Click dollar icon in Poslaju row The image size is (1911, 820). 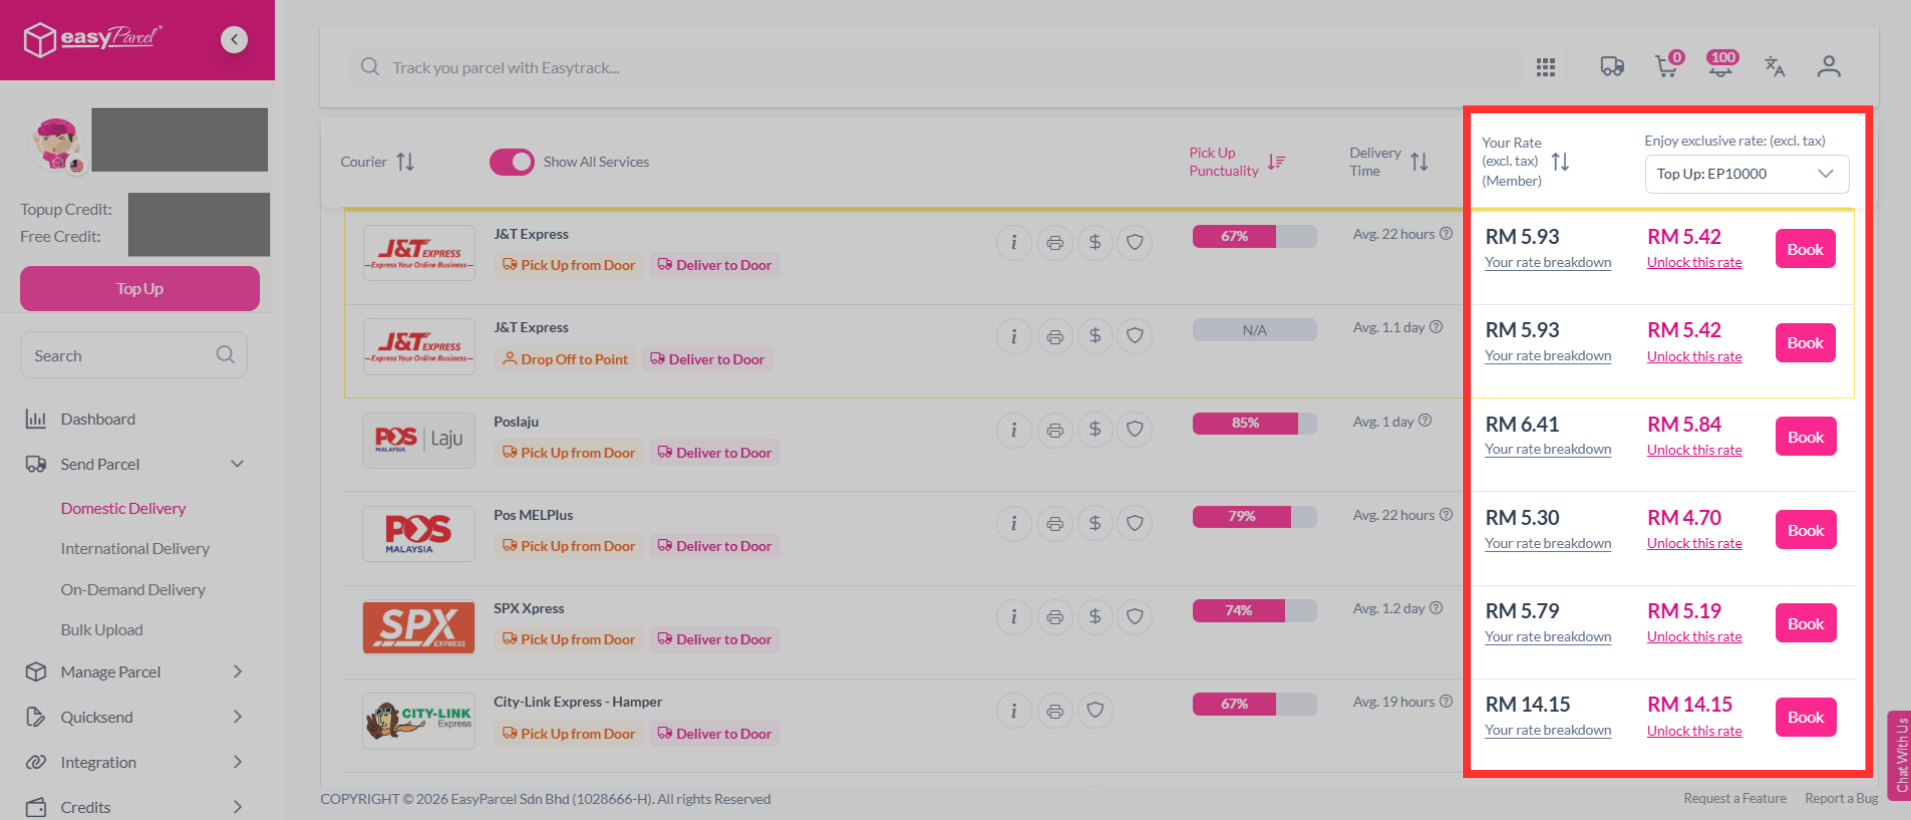(x=1095, y=430)
